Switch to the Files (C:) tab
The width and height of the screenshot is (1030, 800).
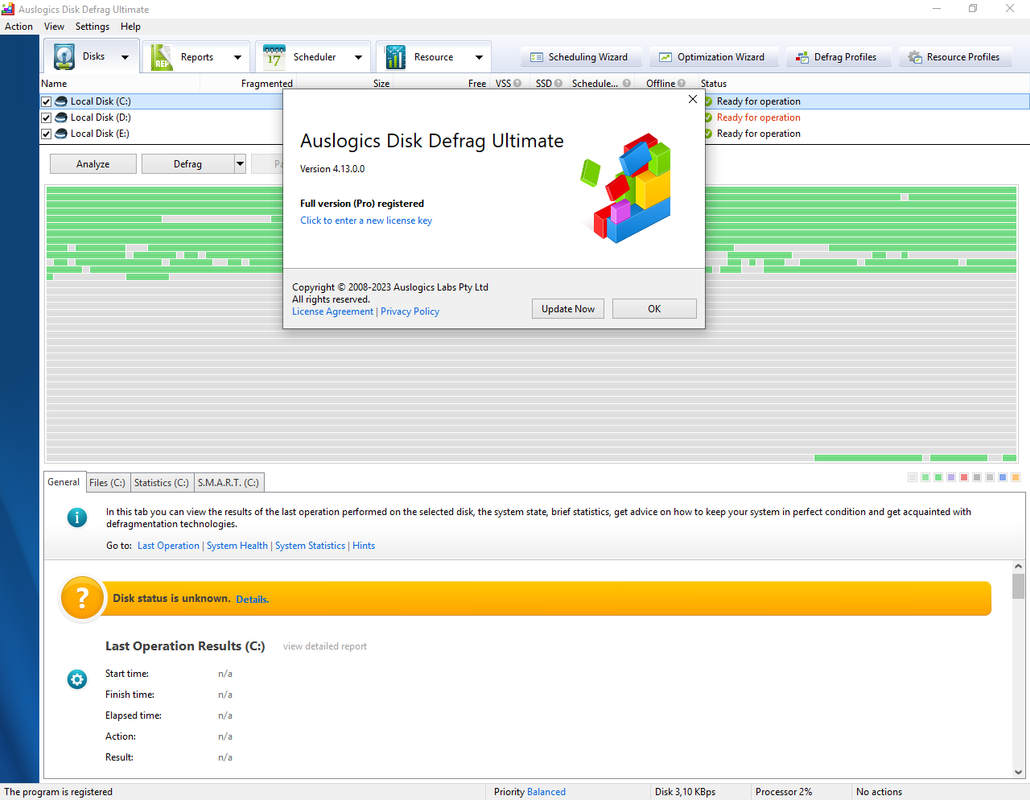coord(107,483)
